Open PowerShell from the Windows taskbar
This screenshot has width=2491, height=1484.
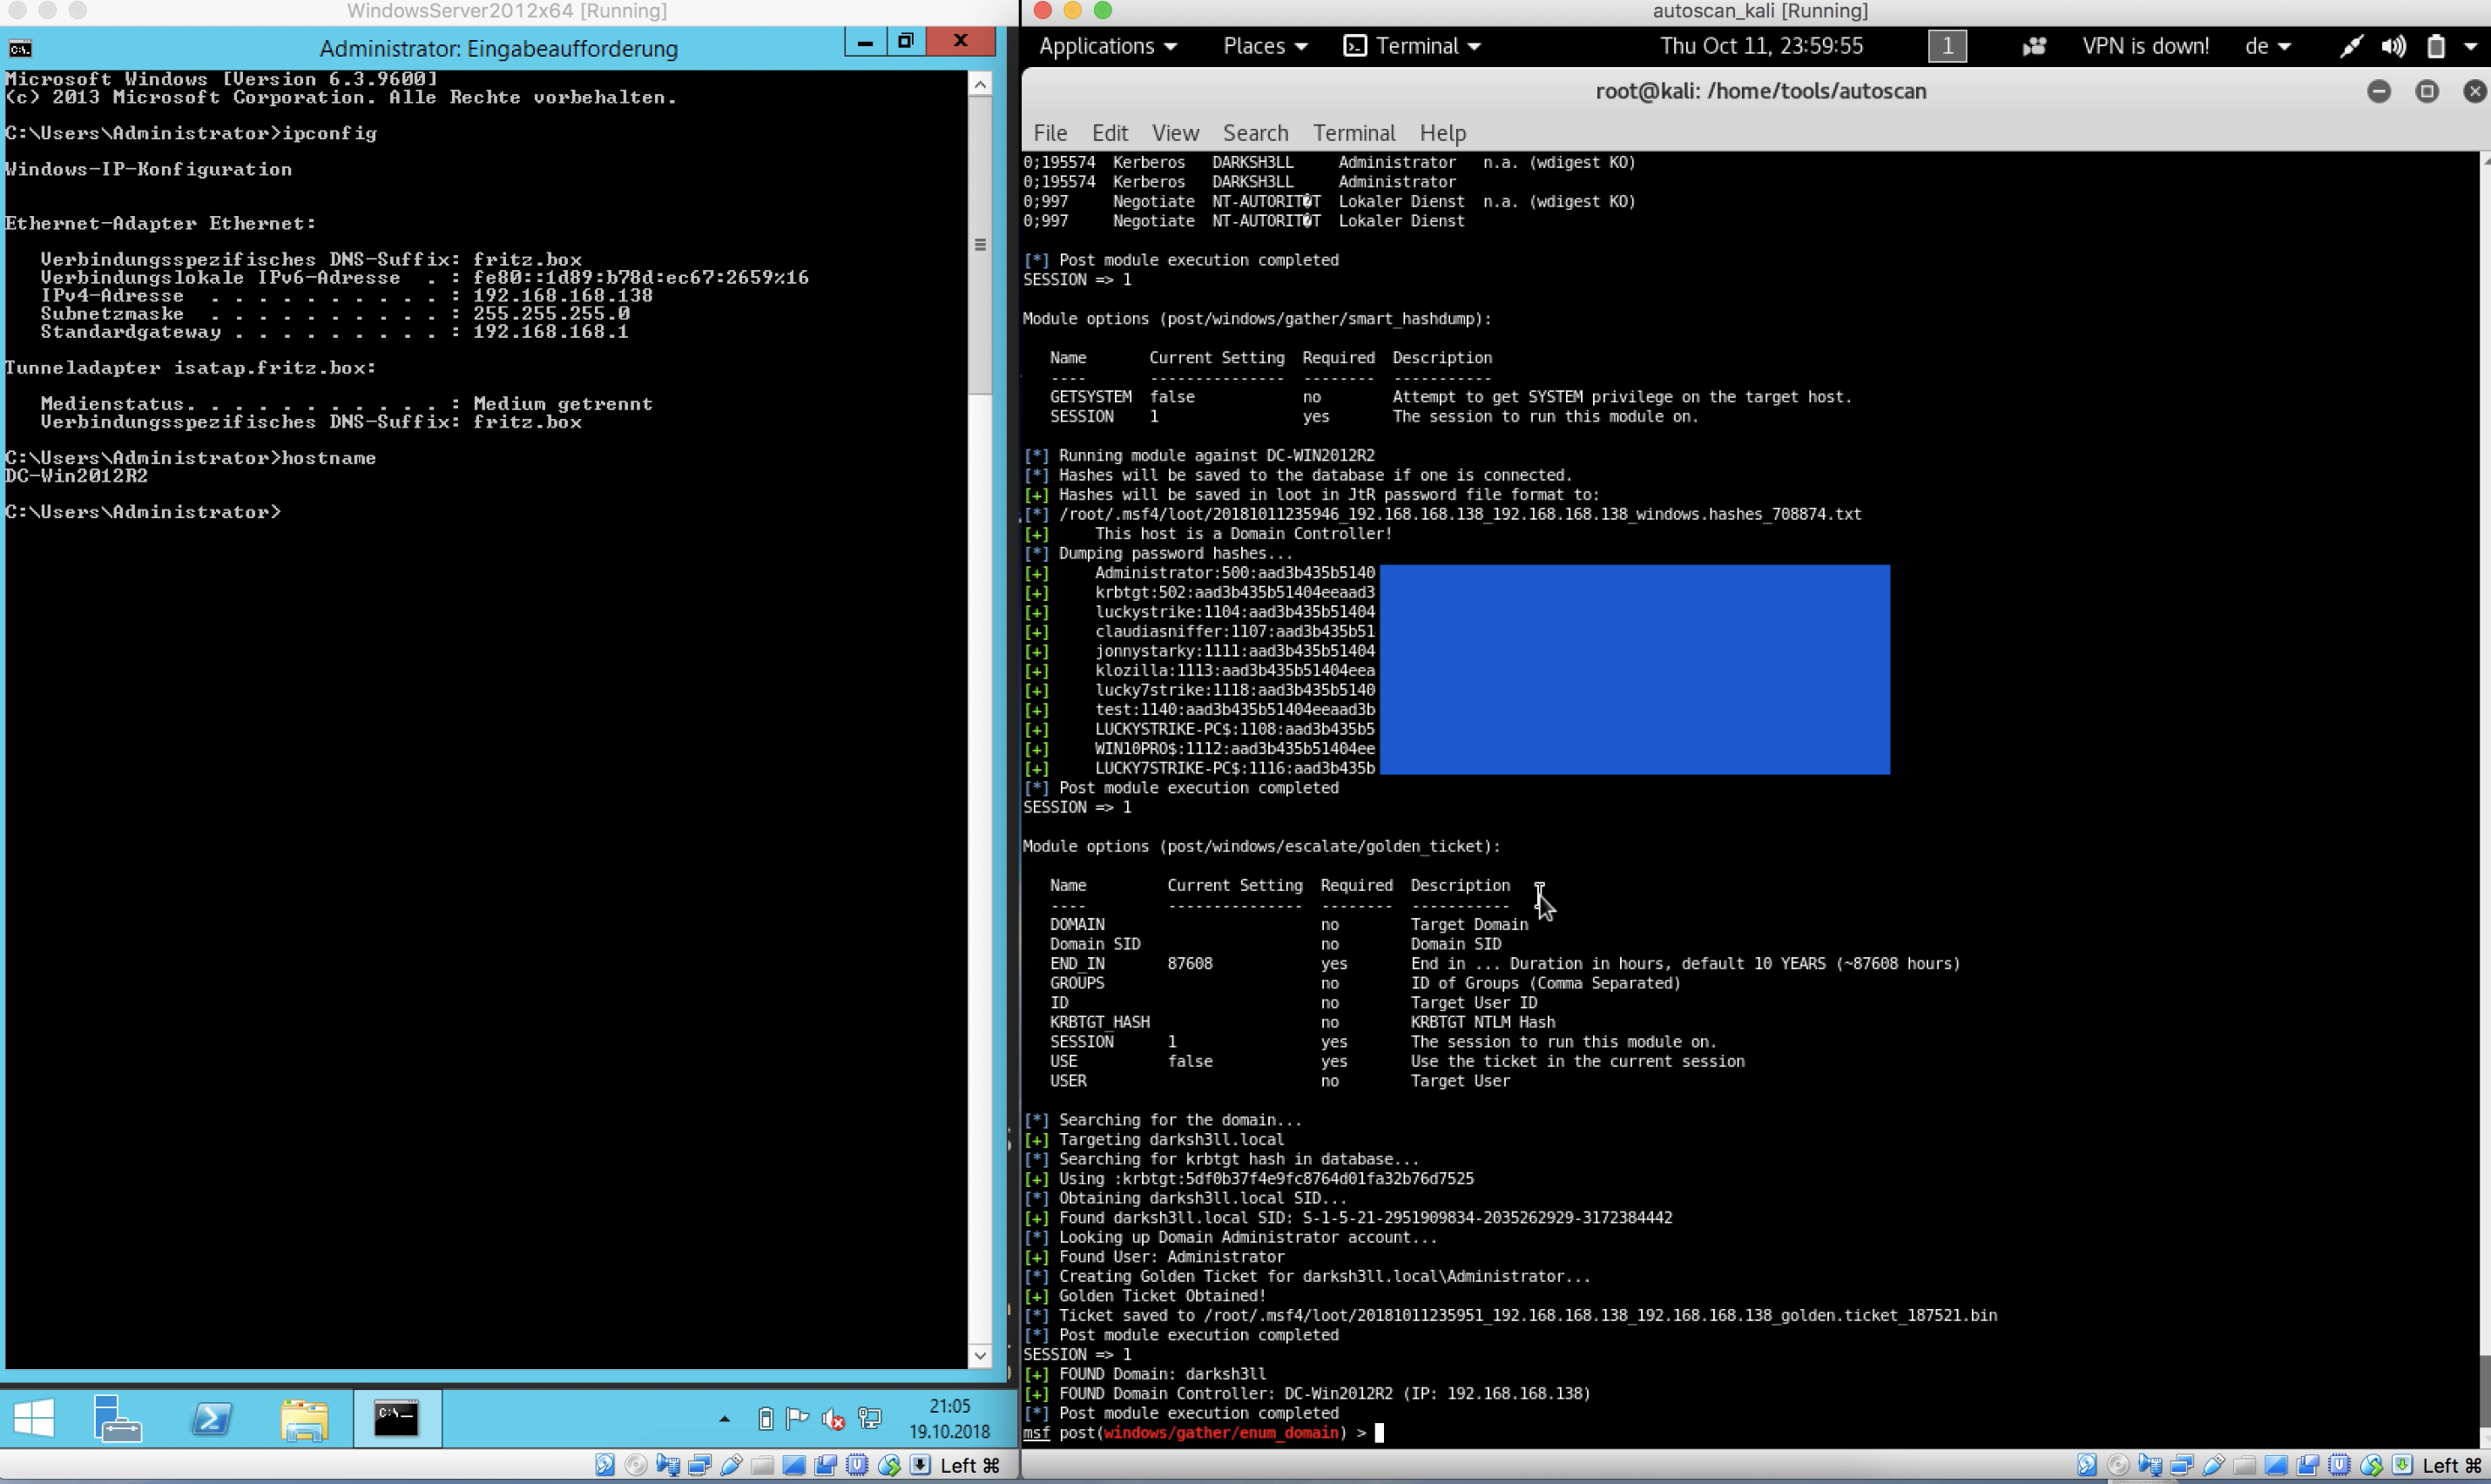pos(211,1418)
